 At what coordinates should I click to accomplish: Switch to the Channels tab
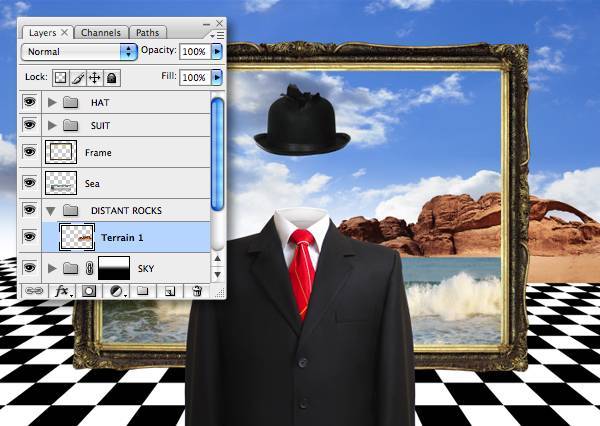(101, 33)
